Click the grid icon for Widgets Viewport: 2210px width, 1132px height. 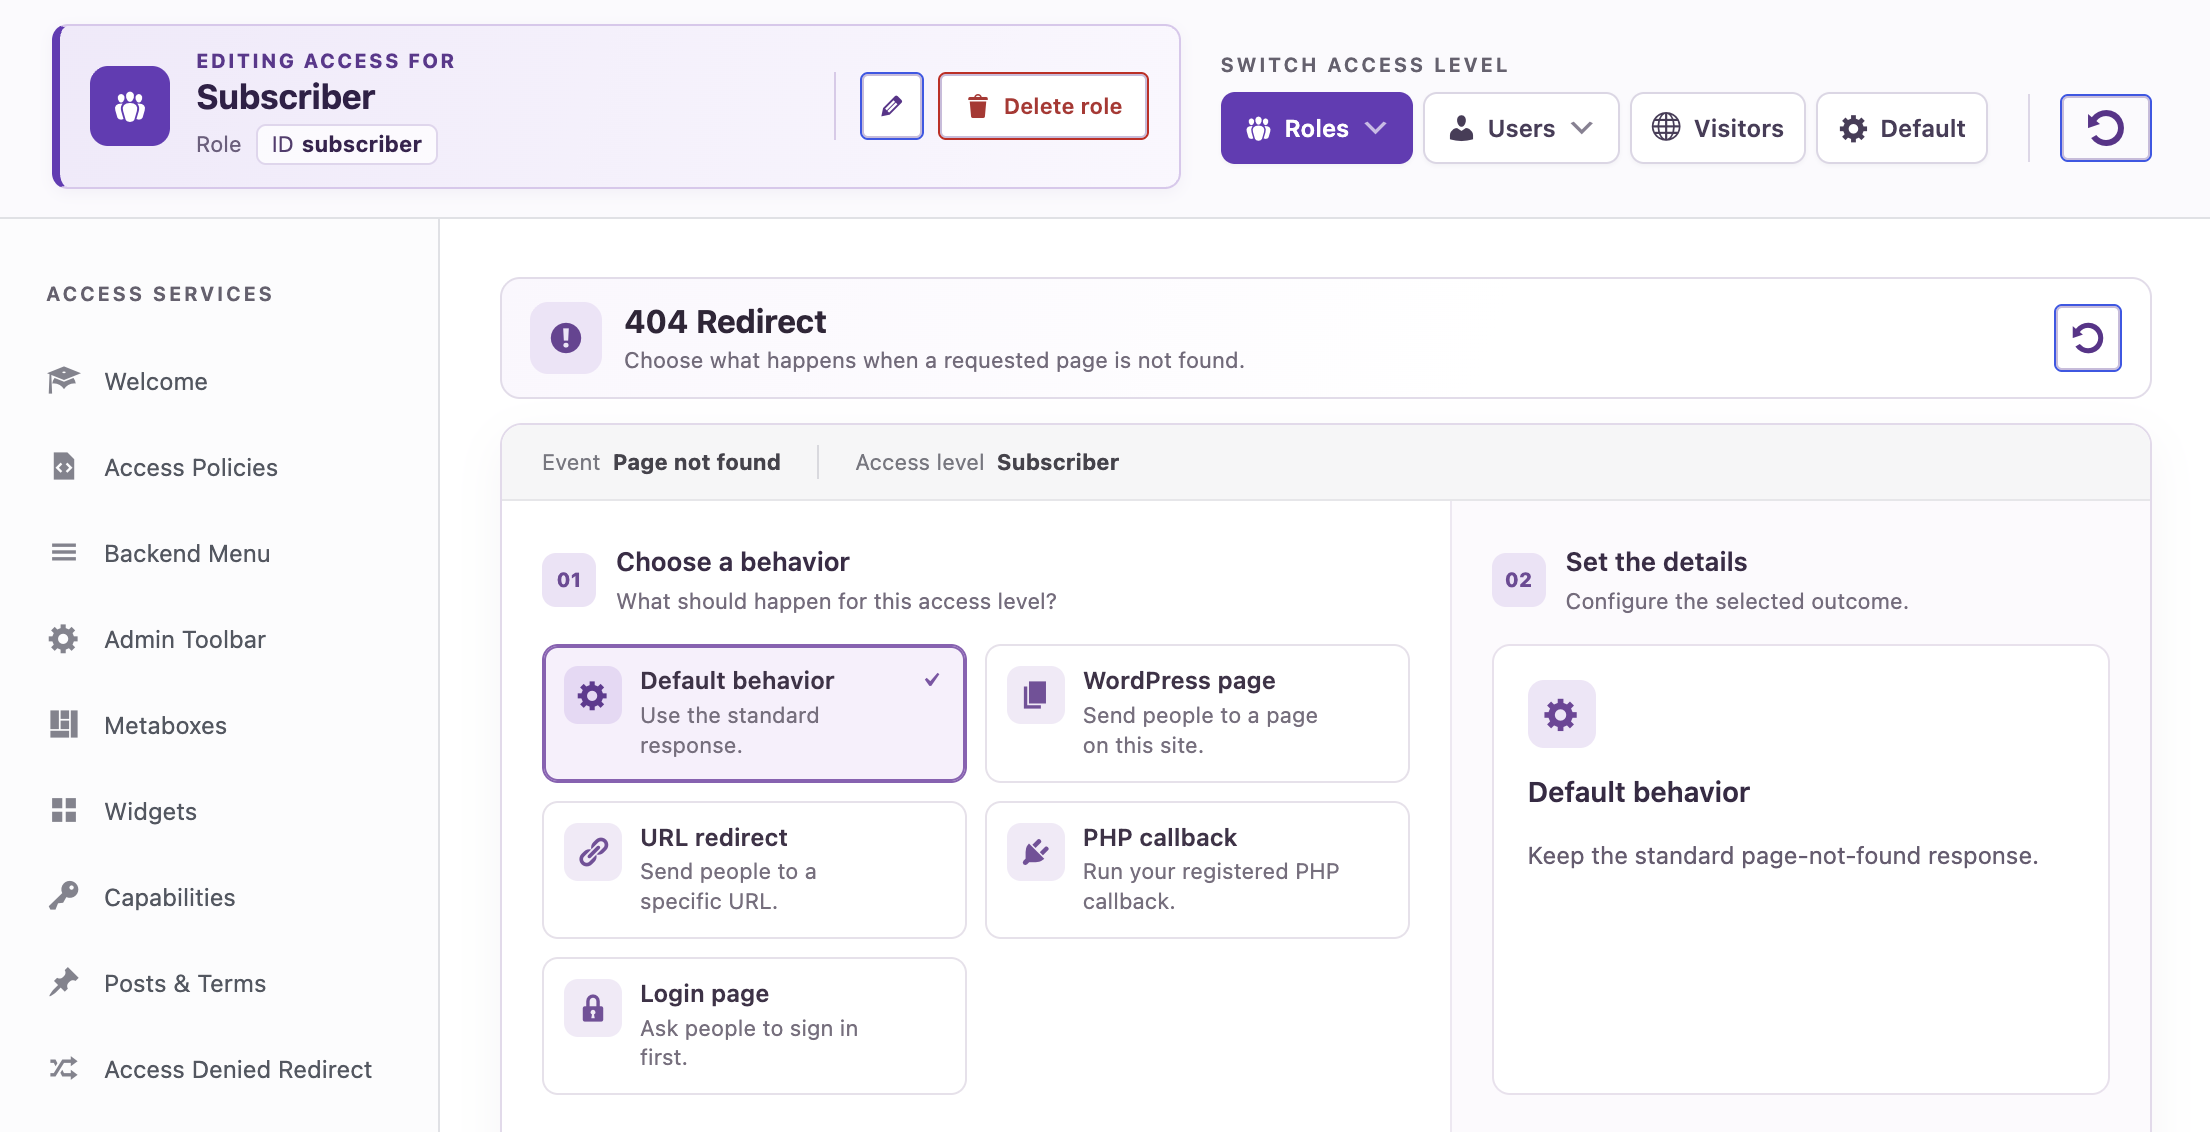(64, 811)
